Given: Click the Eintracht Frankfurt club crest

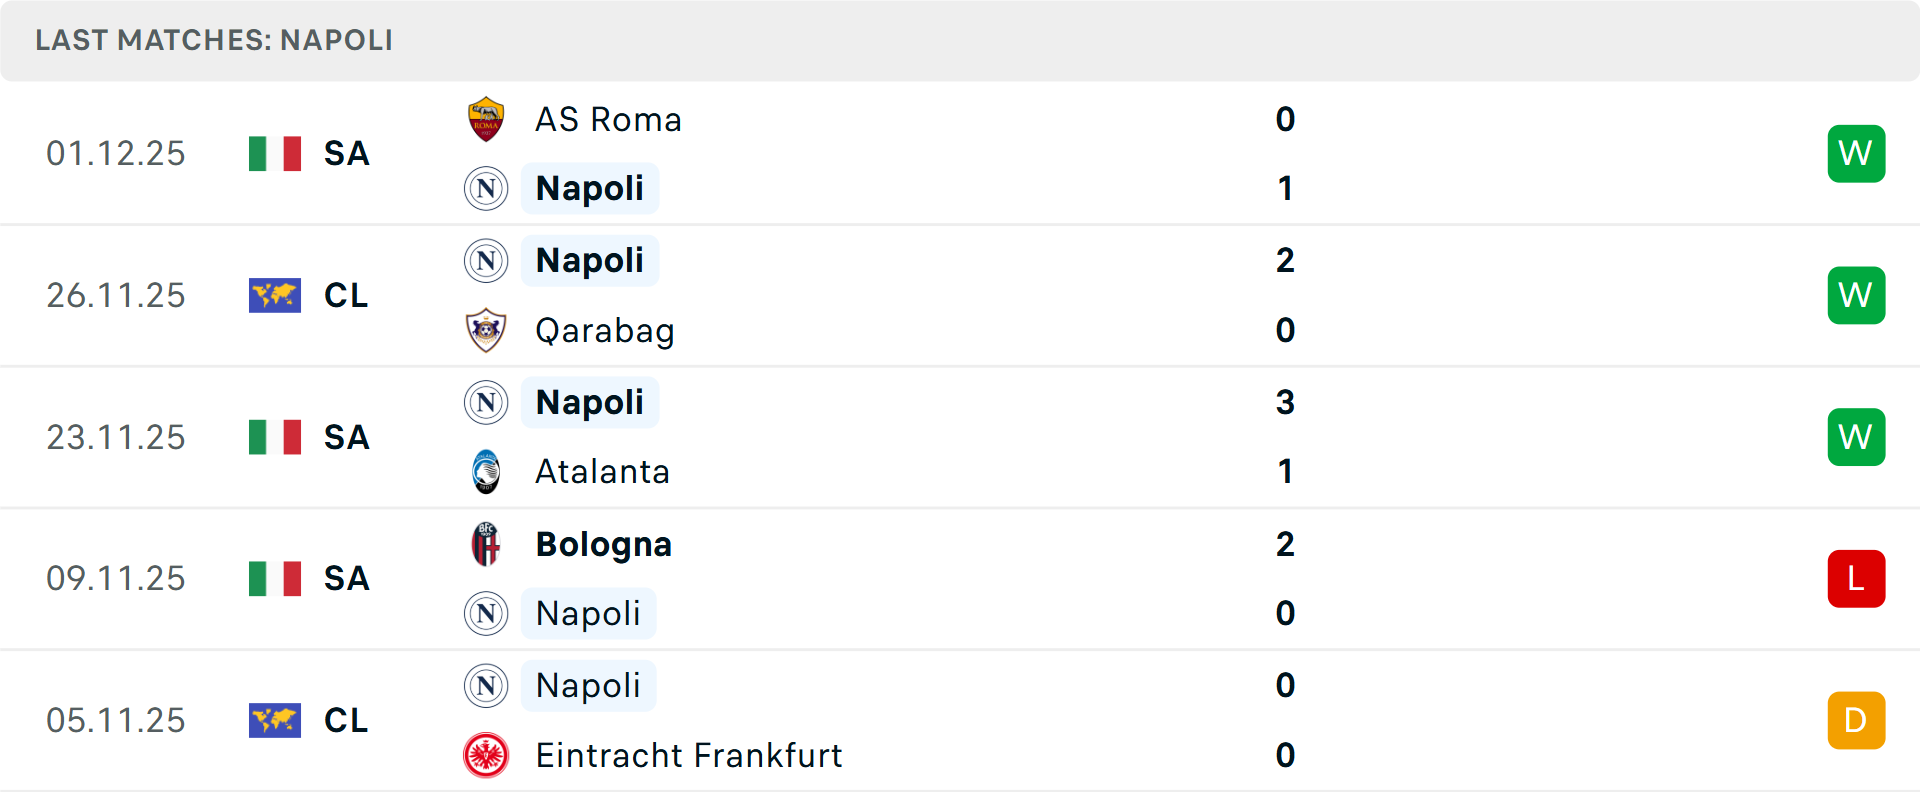Looking at the screenshot, I should point(486,755).
